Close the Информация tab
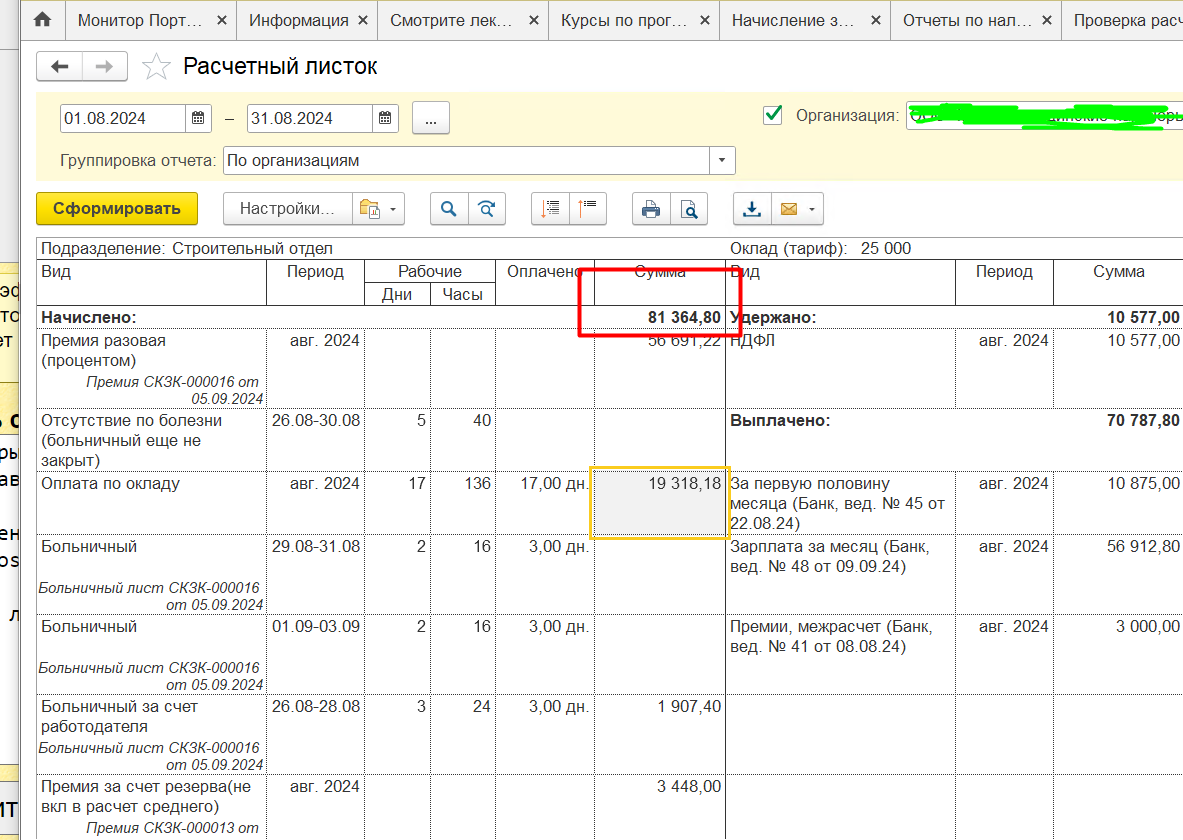The width and height of the screenshot is (1183, 840). (x=363, y=20)
